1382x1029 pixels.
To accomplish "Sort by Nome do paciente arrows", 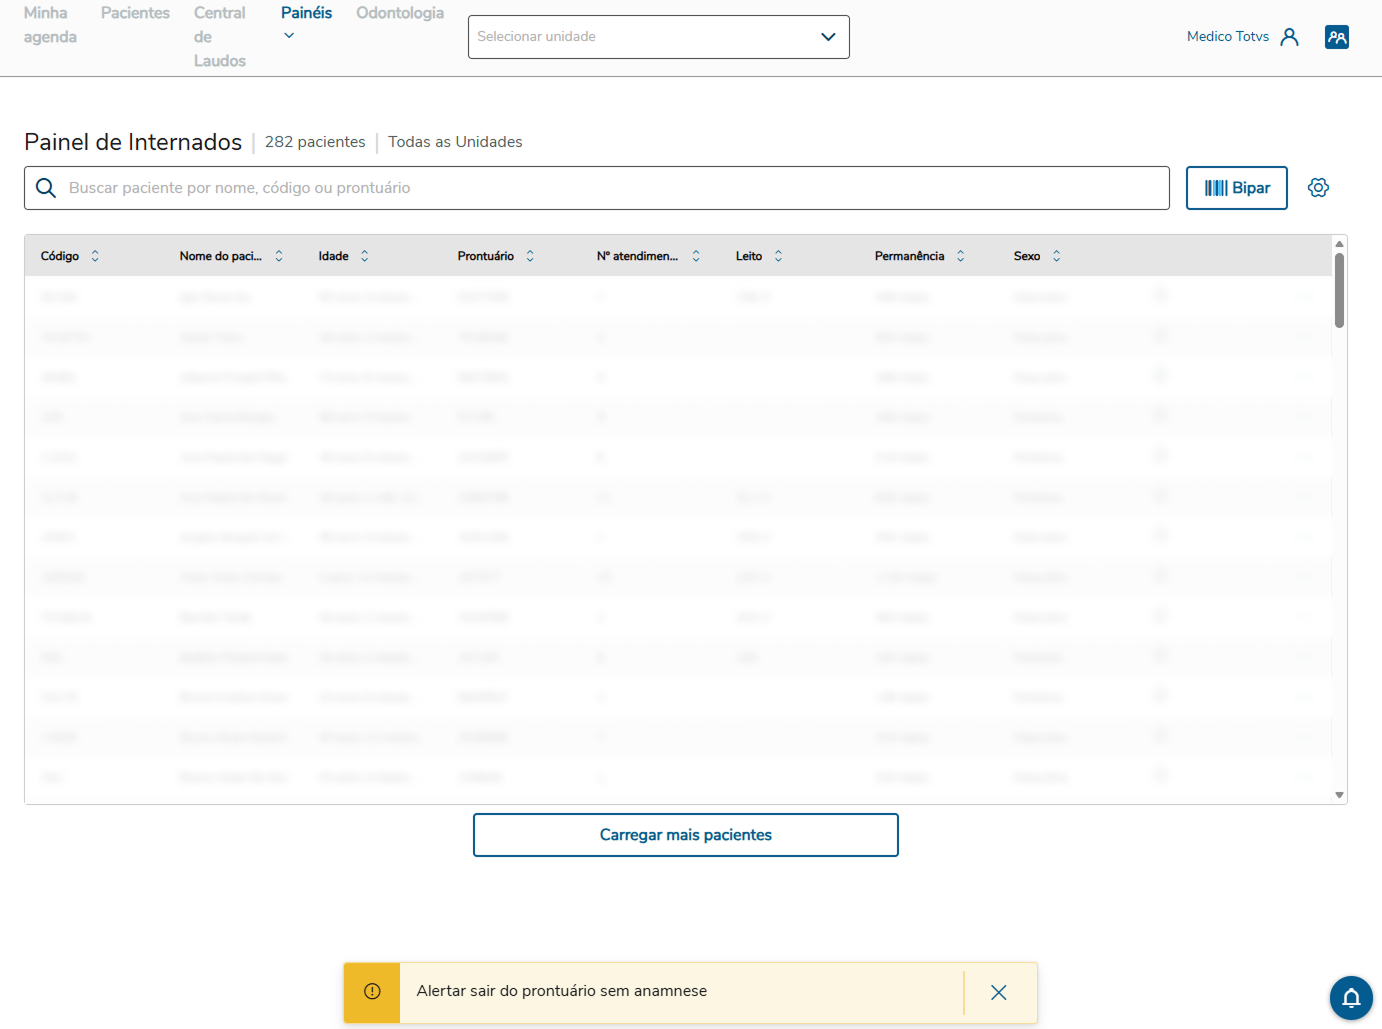I will coord(279,256).
